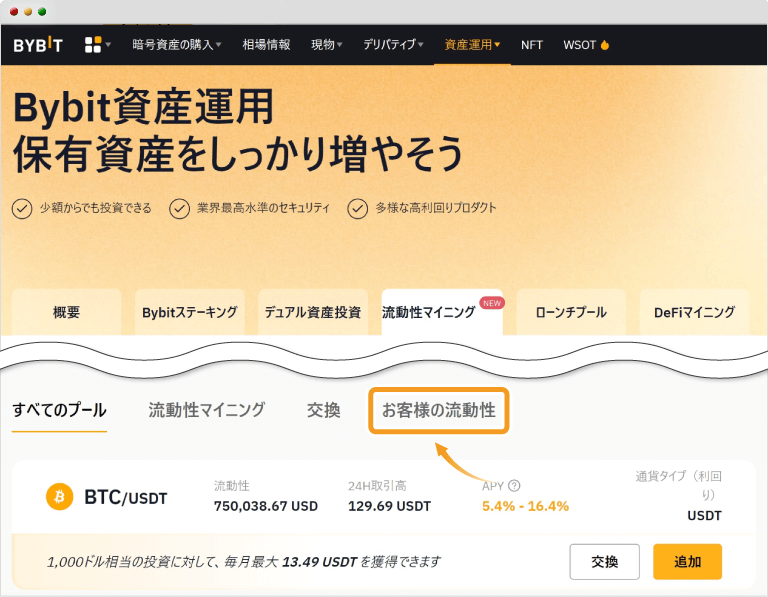This screenshot has height=597, width=768.
Task: Expand arrow next to apps grid
Action: (108, 45)
